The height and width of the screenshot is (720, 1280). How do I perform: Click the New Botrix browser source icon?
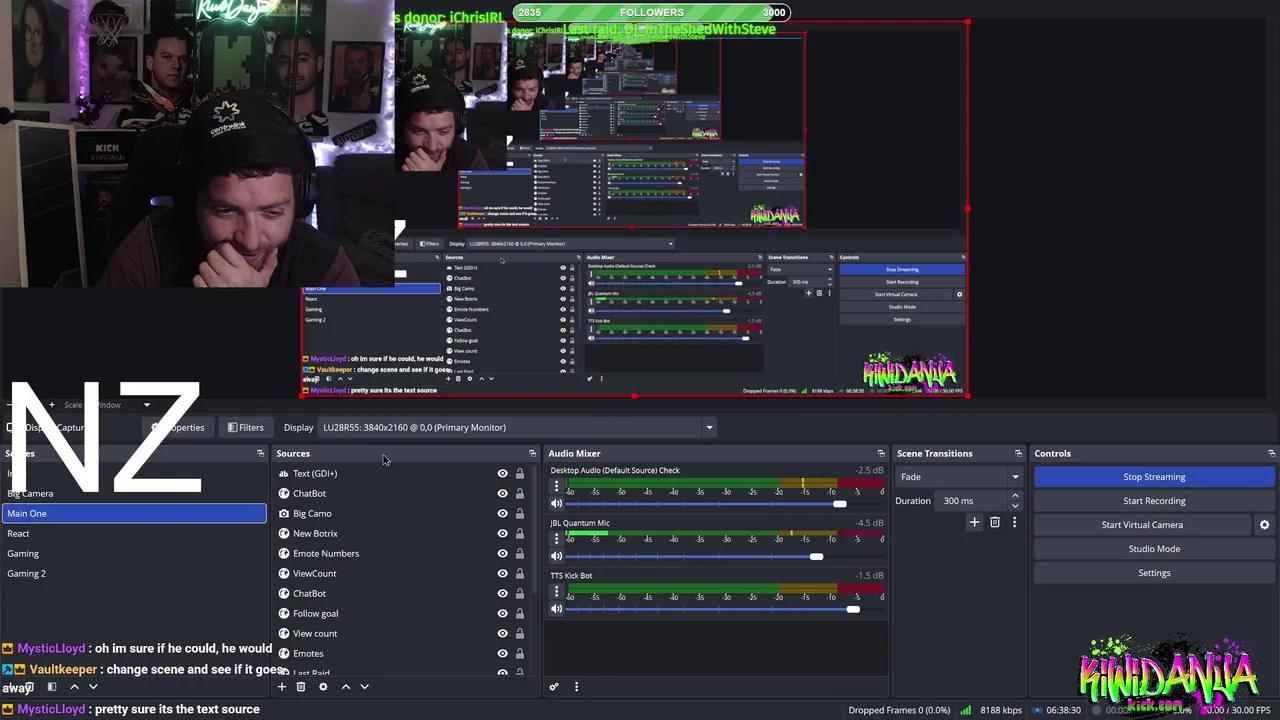284,534
